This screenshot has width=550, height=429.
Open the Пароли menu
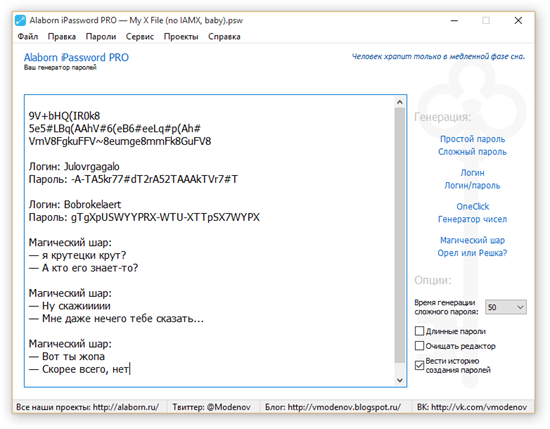point(101,36)
